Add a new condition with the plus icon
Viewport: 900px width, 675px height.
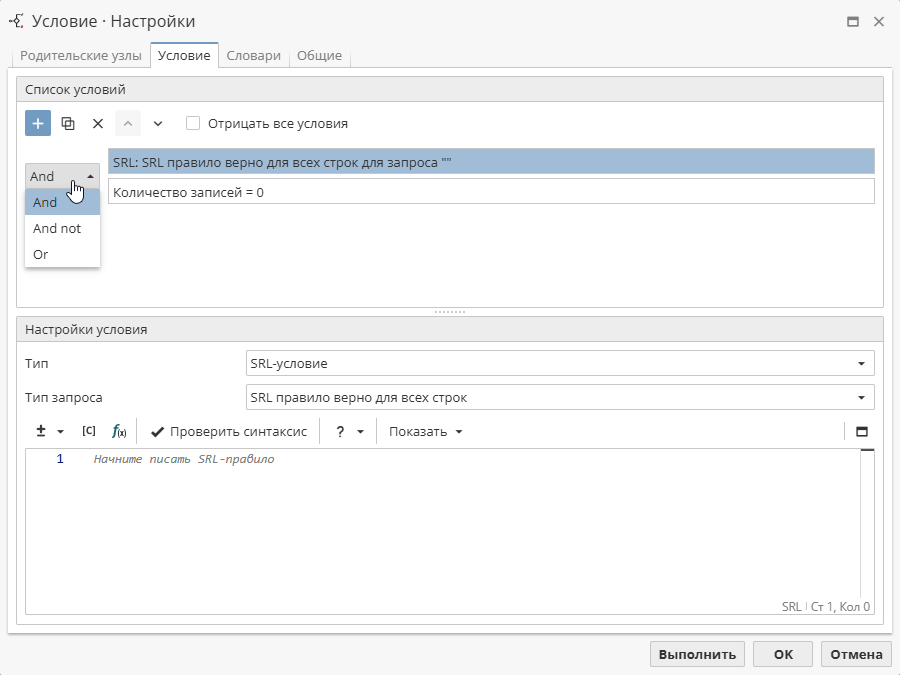[37, 122]
